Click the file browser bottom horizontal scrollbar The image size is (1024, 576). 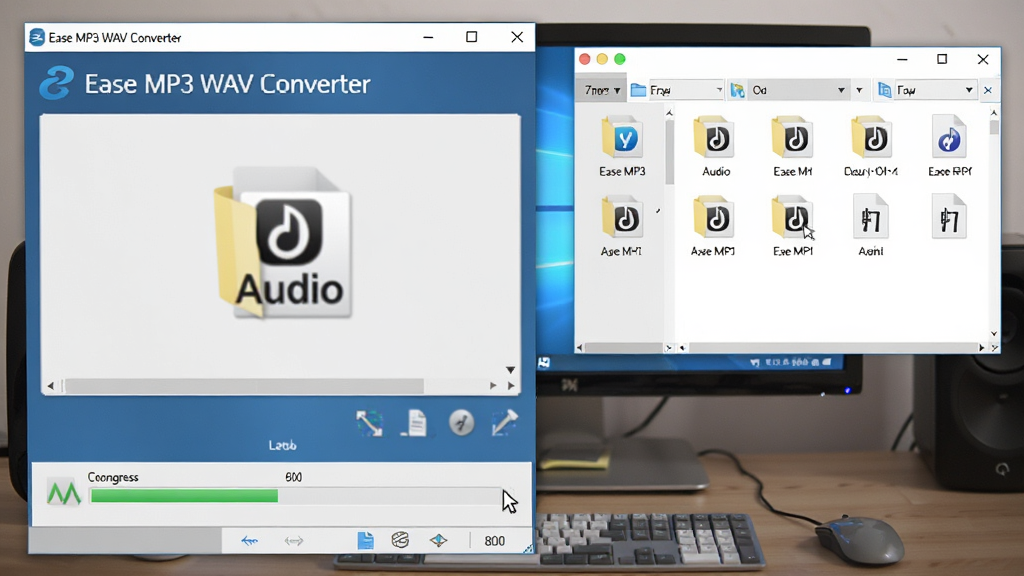(x=831, y=348)
